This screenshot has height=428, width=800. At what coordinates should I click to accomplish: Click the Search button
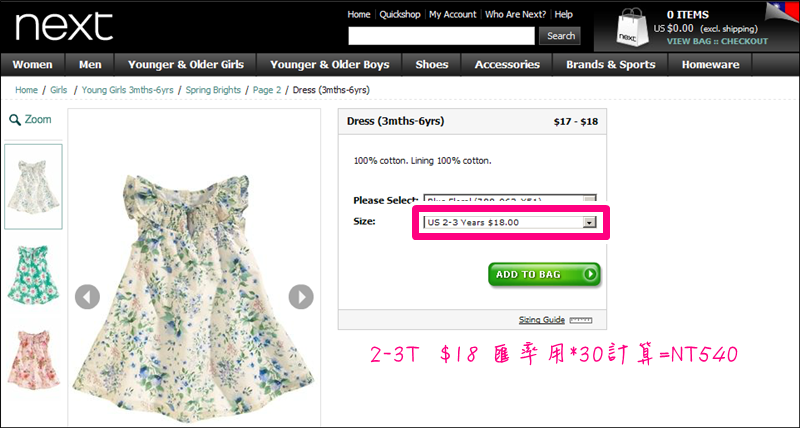tap(560, 36)
